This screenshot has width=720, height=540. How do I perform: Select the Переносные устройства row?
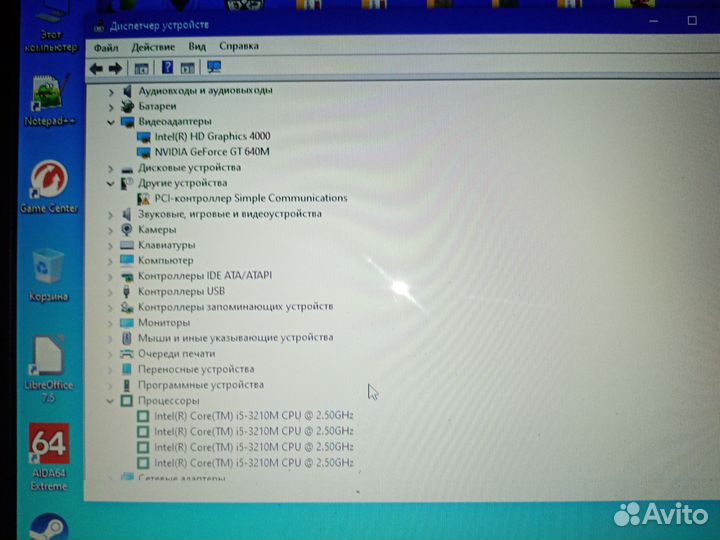[x=187, y=369]
